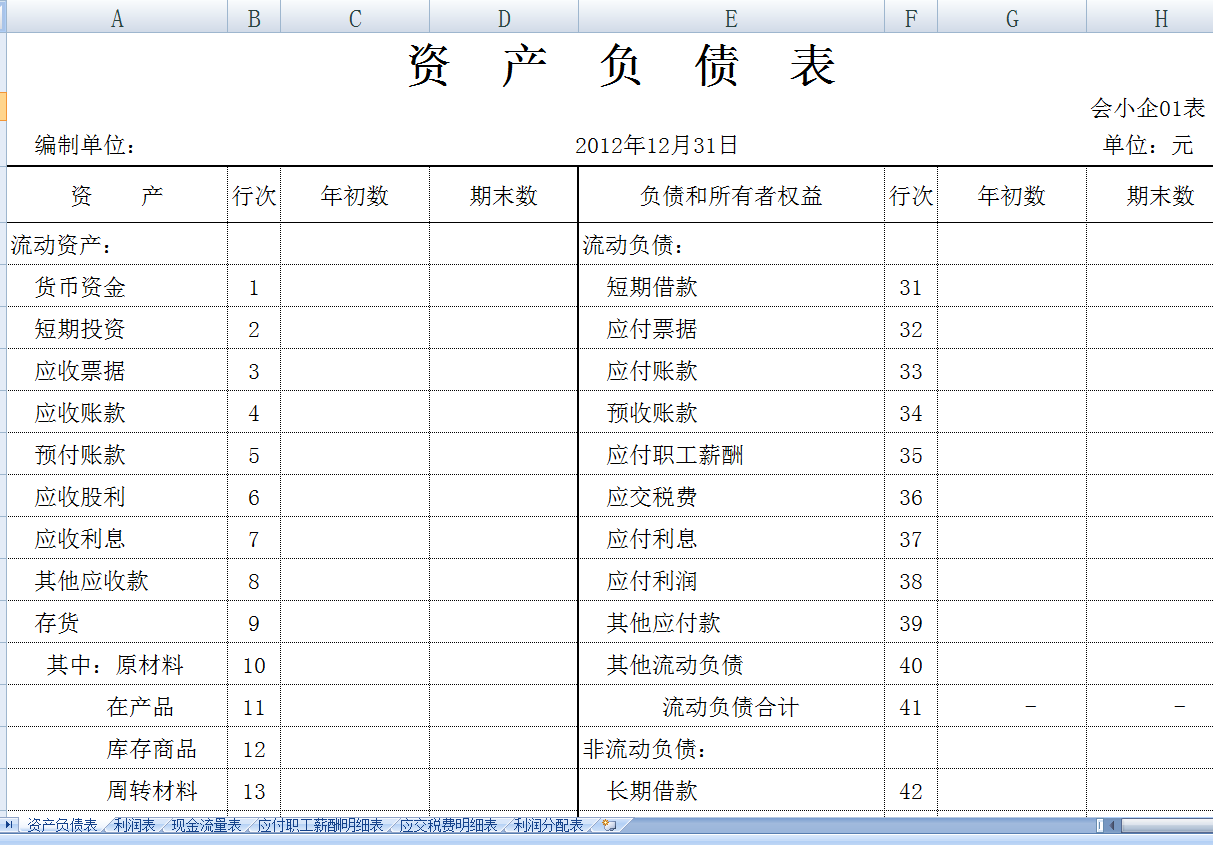Click the 资产 column header cell
The image size is (1213, 845).
click(117, 196)
